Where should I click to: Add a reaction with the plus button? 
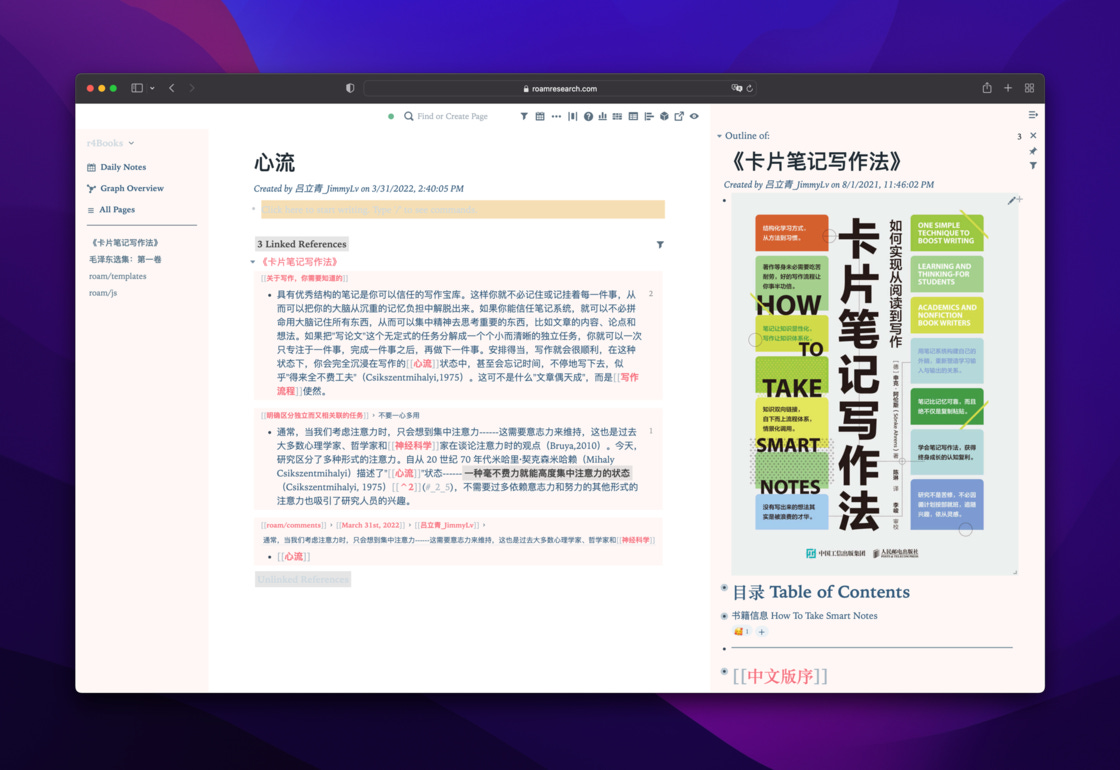(x=761, y=631)
